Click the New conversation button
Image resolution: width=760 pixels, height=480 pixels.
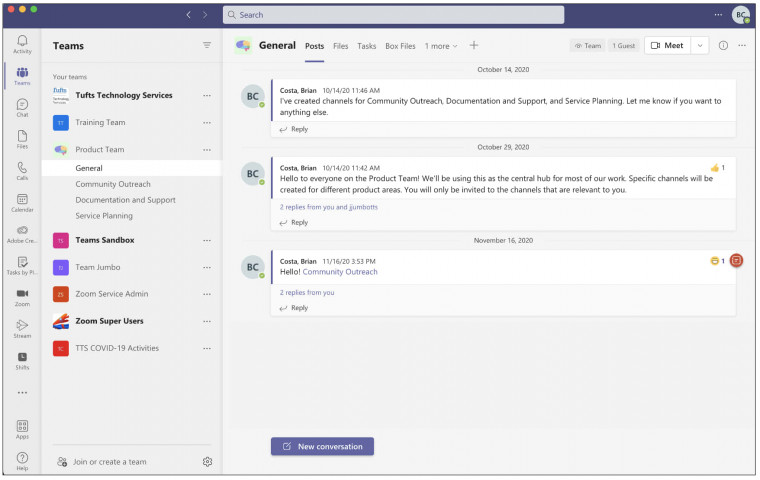(322, 446)
